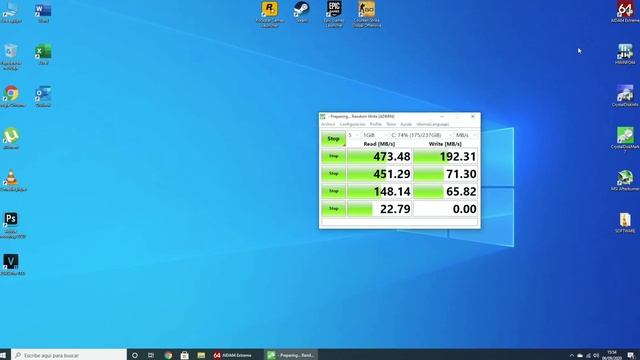Stop the test in the 148.14 row

[333, 191]
